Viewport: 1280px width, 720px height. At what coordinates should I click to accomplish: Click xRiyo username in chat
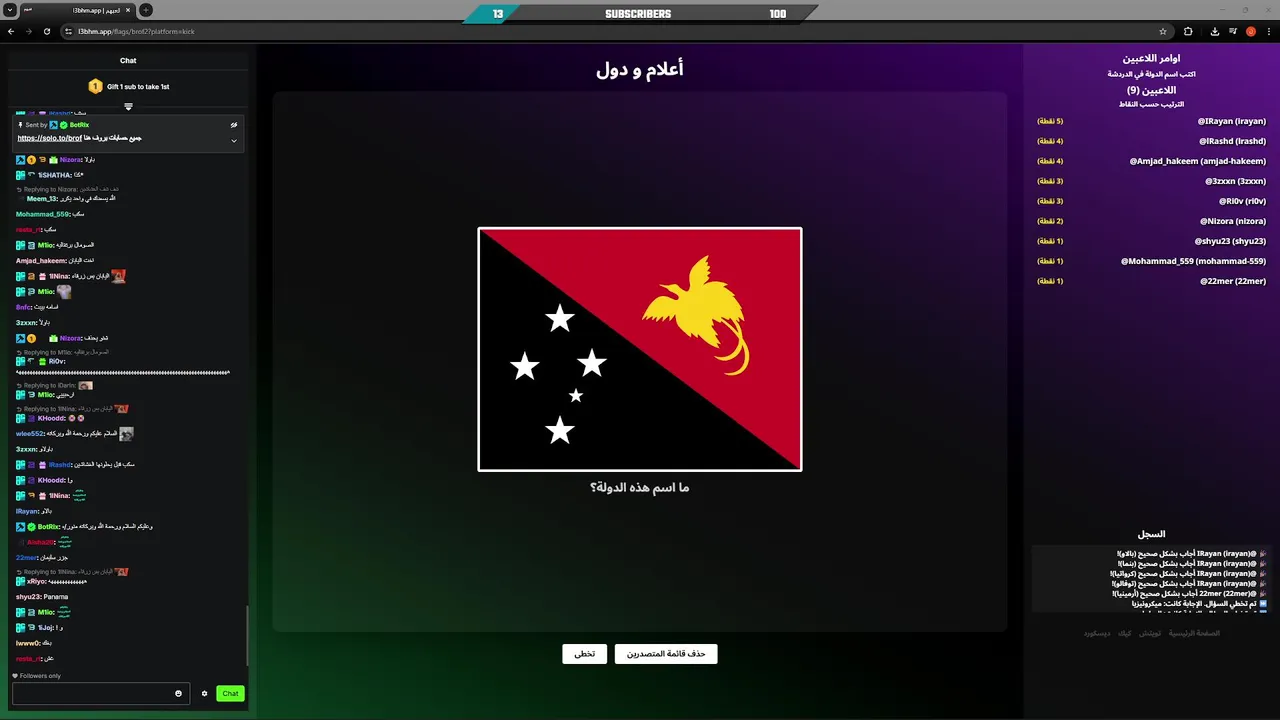click(x=37, y=581)
